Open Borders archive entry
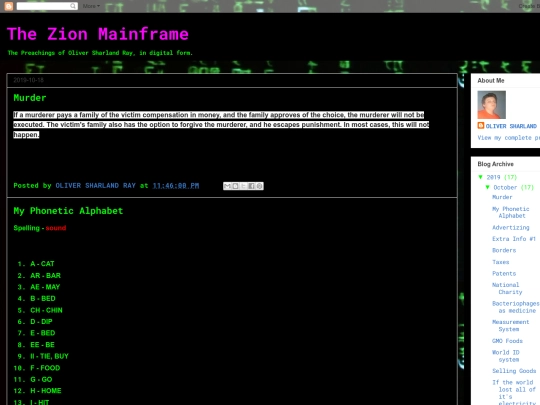The width and height of the screenshot is (540, 405). point(504,250)
